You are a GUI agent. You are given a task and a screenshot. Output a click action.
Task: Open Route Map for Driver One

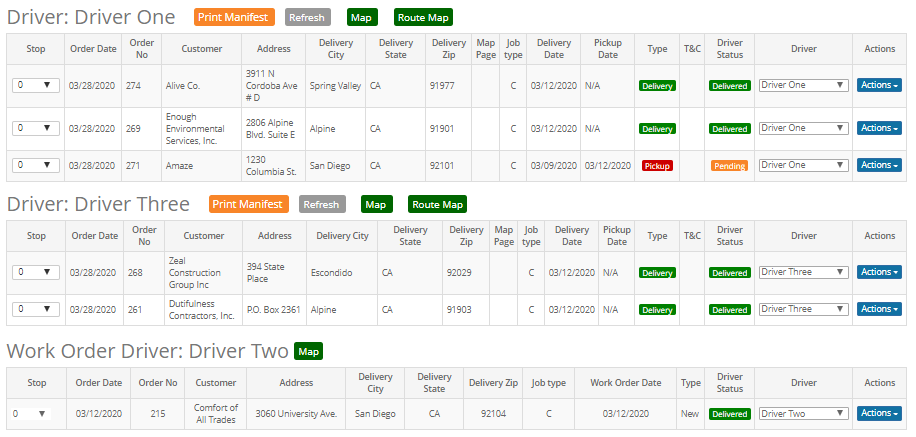tap(423, 17)
